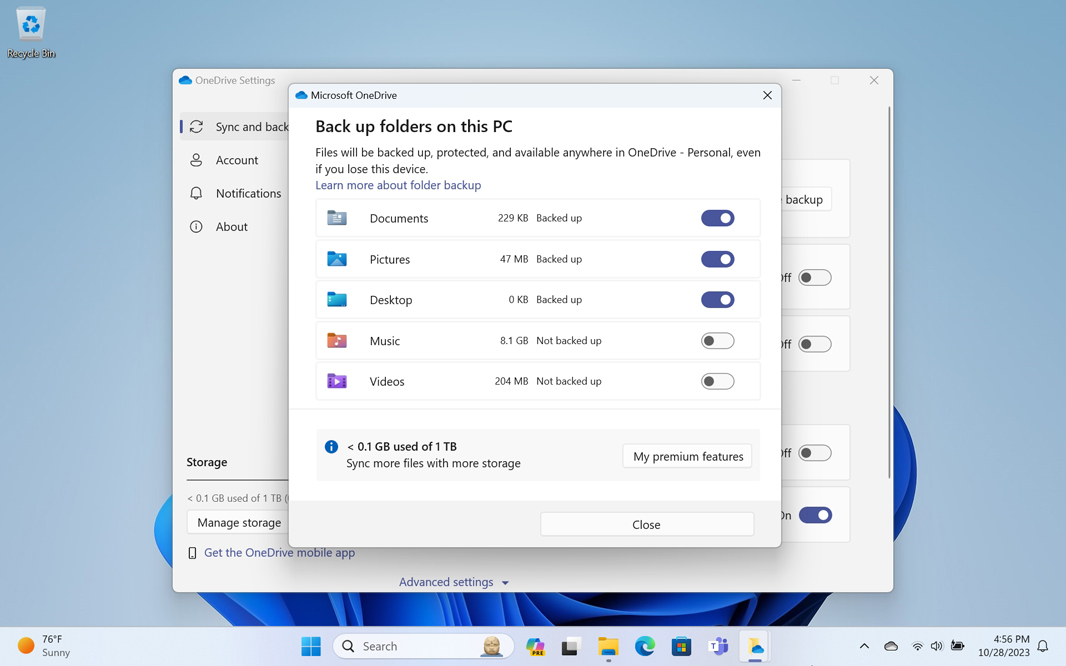Viewport: 1066px width, 666px height.
Task: Turn on Videos folder backup
Action: pos(717,381)
